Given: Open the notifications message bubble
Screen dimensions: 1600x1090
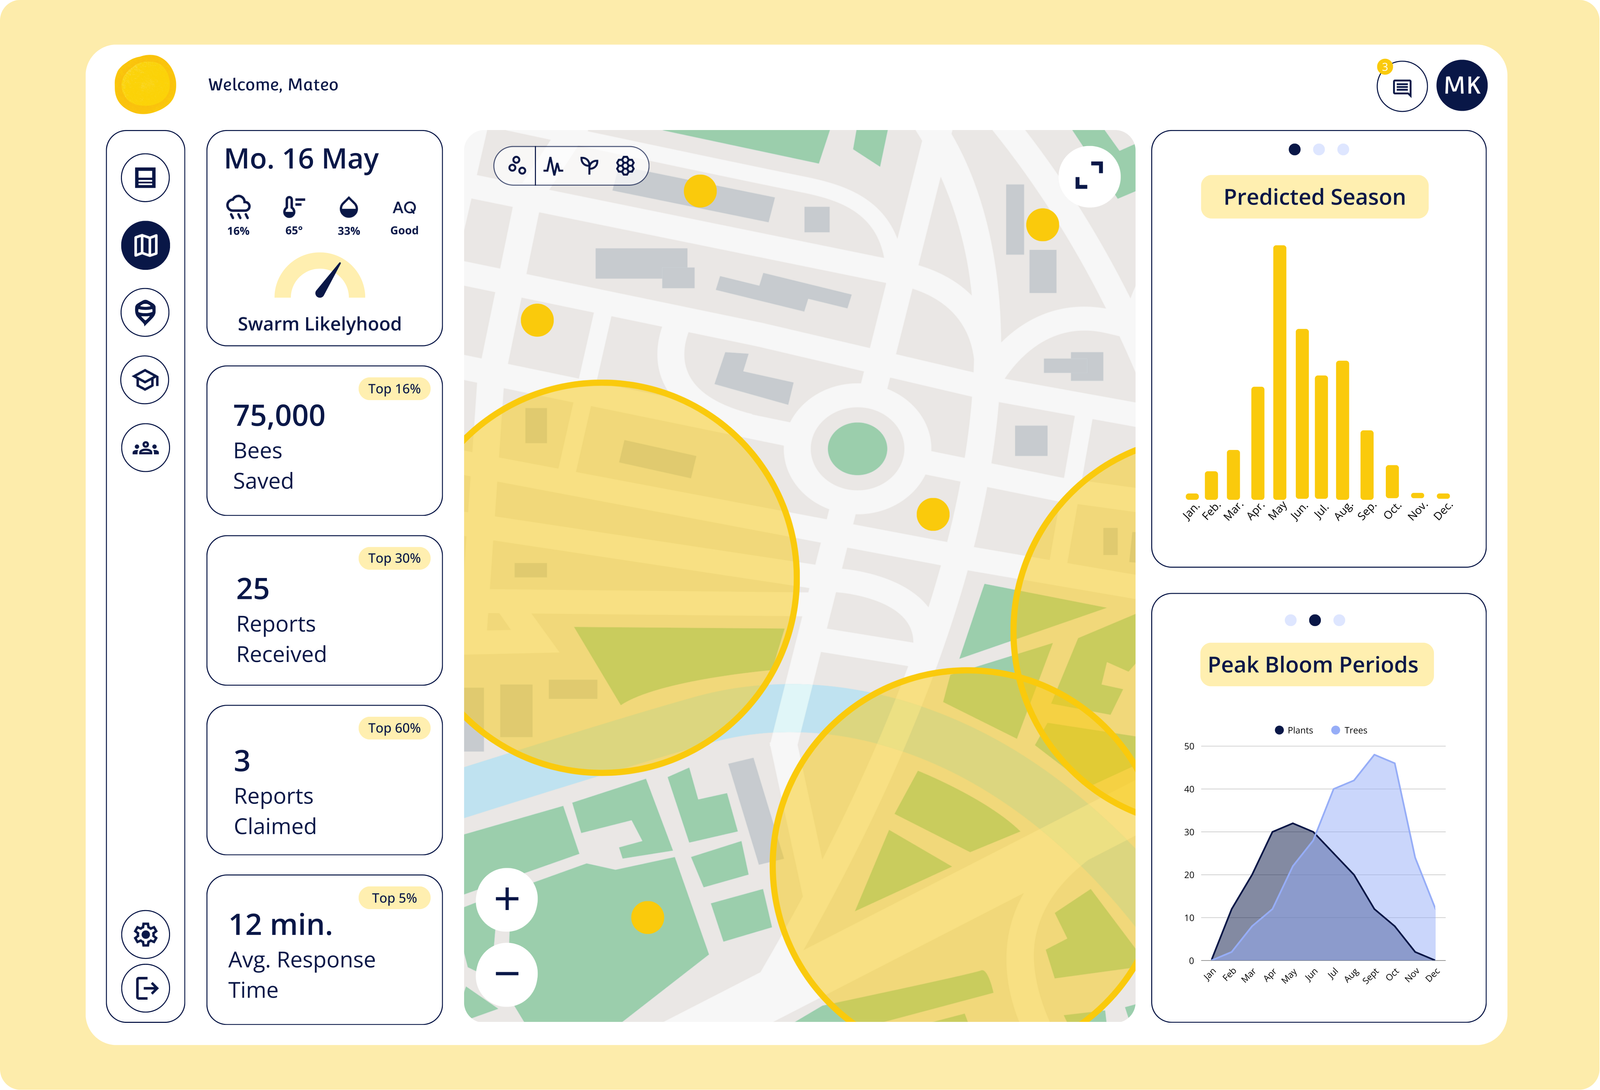Looking at the screenshot, I should 1400,87.
